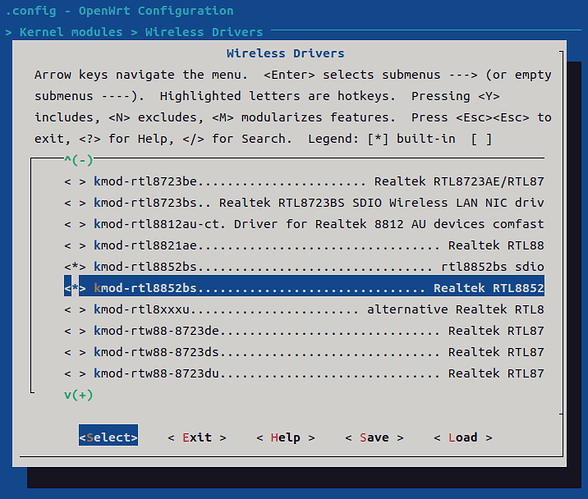Select the kmod-rtw88-8723de entry
Image resolution: width=588 pixels, height=499 pixels.
304,331
